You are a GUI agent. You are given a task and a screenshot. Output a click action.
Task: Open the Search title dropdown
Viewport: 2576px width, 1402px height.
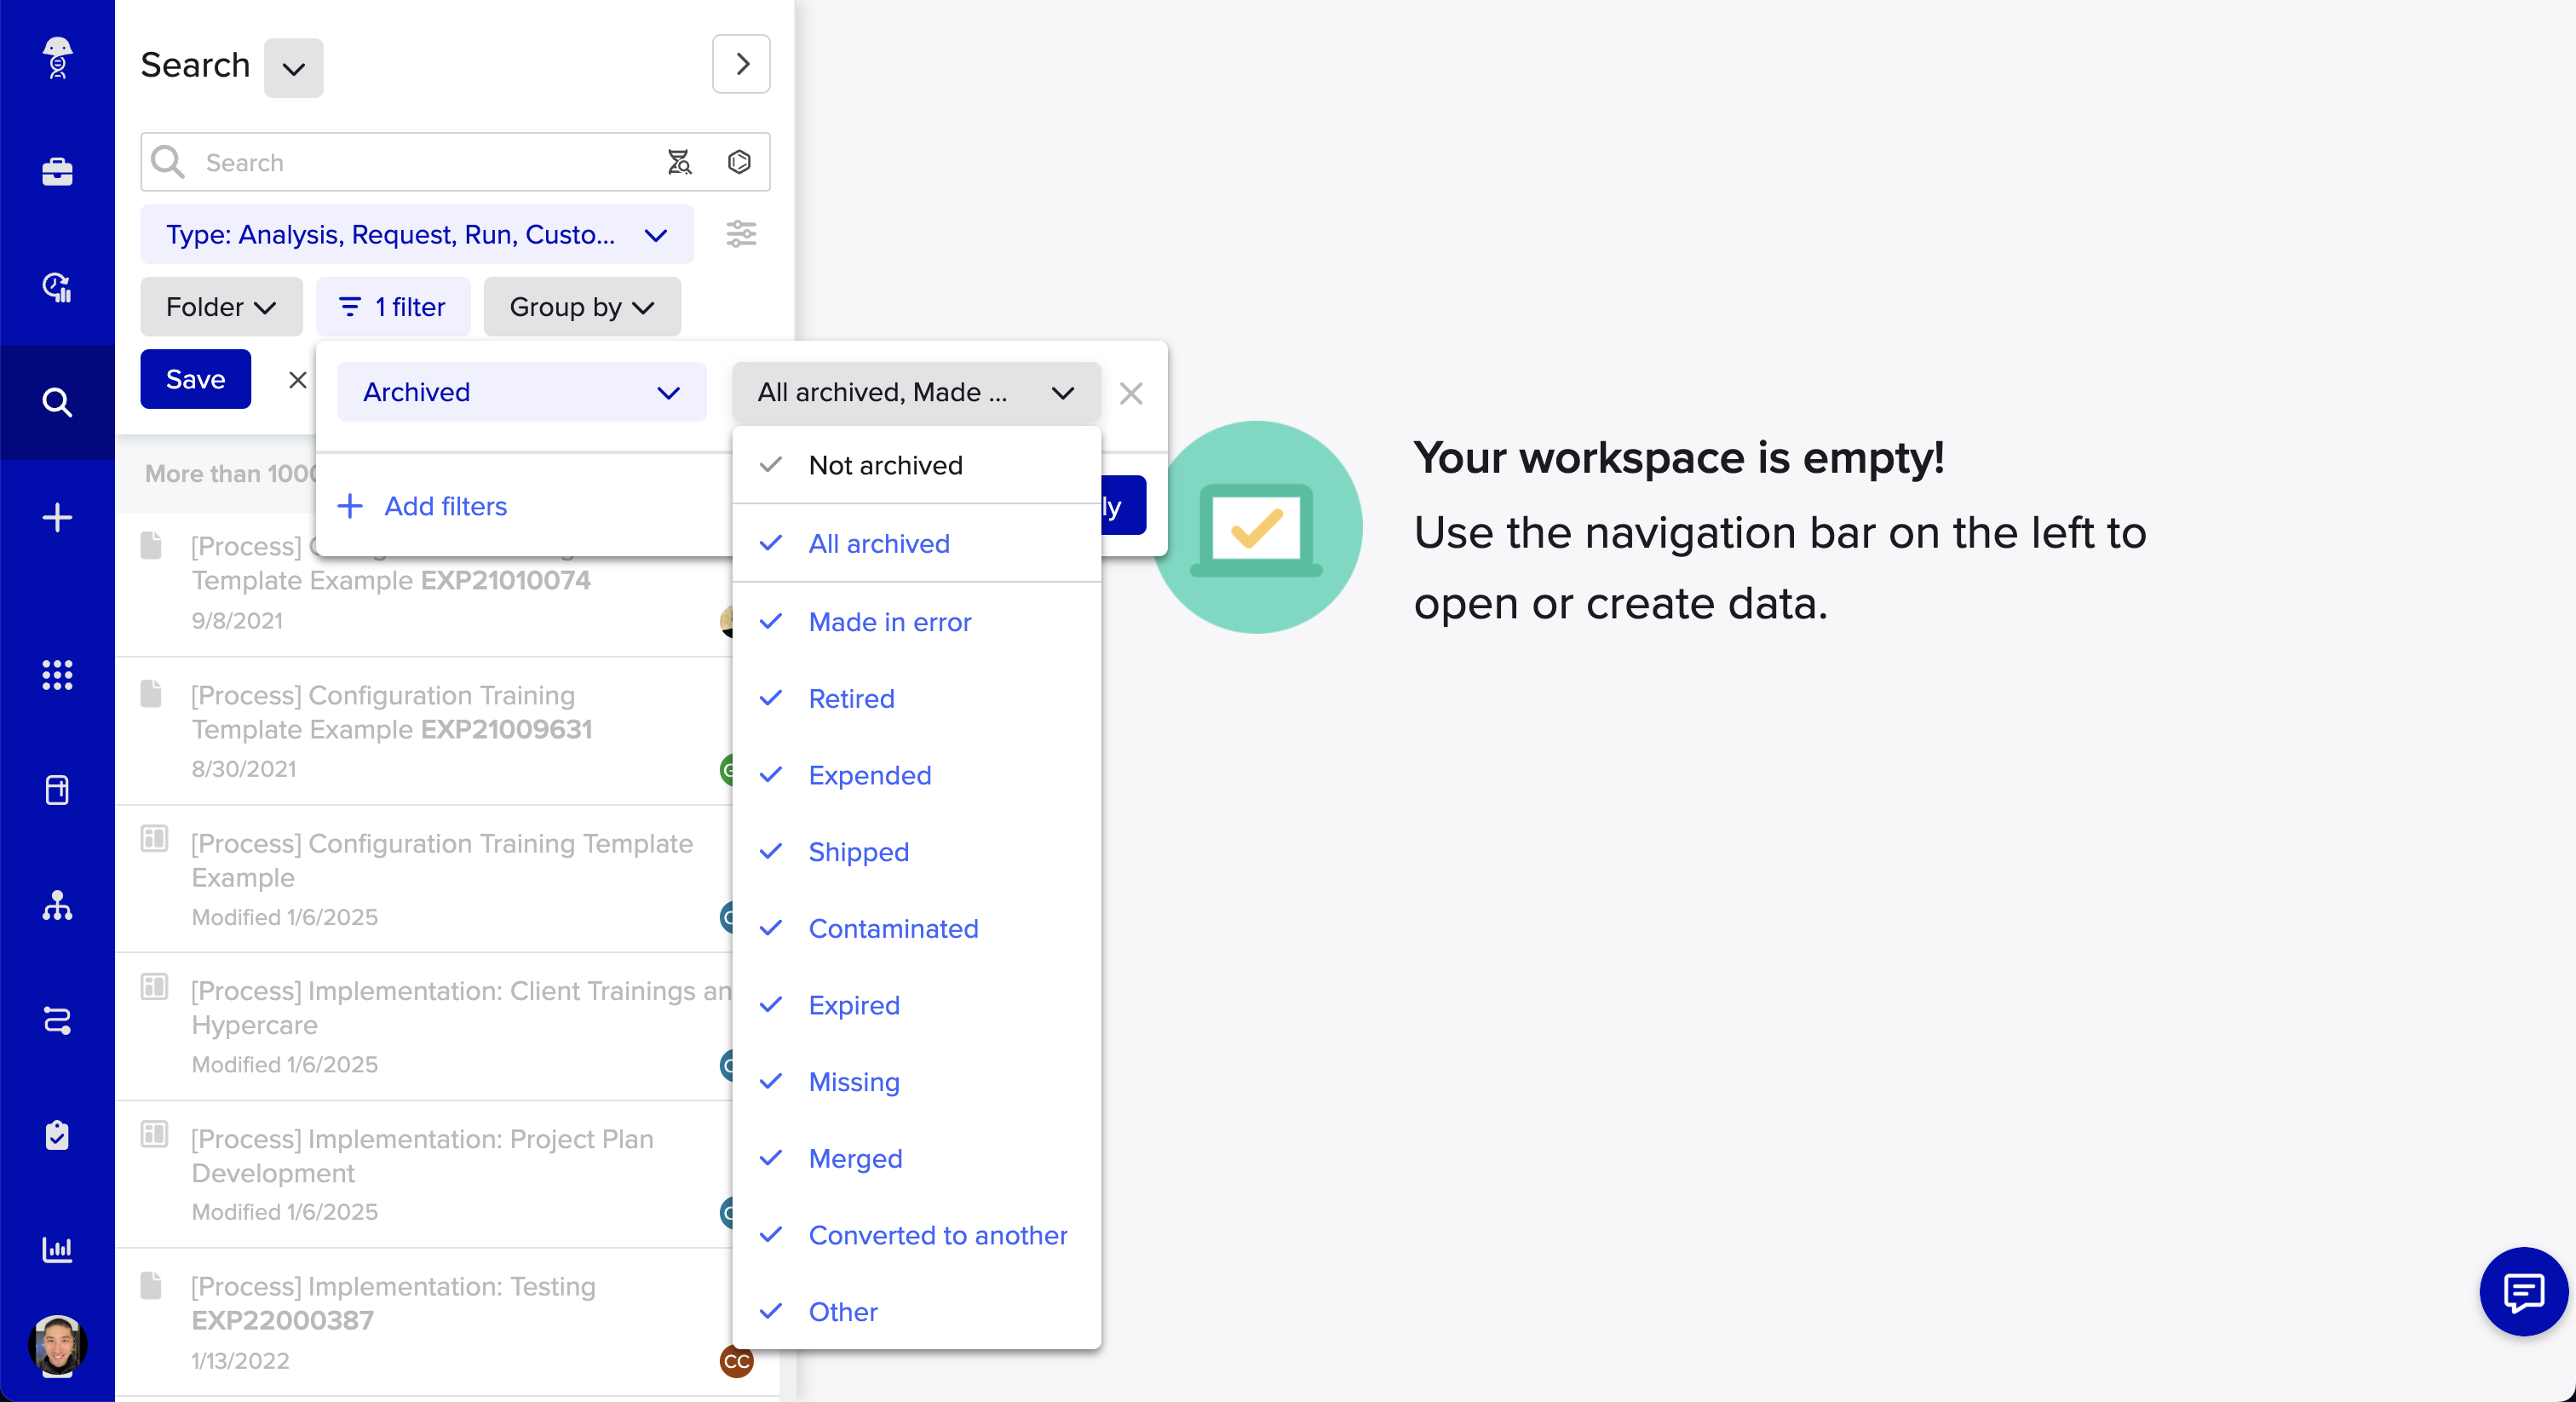click(x=293, y=68)
